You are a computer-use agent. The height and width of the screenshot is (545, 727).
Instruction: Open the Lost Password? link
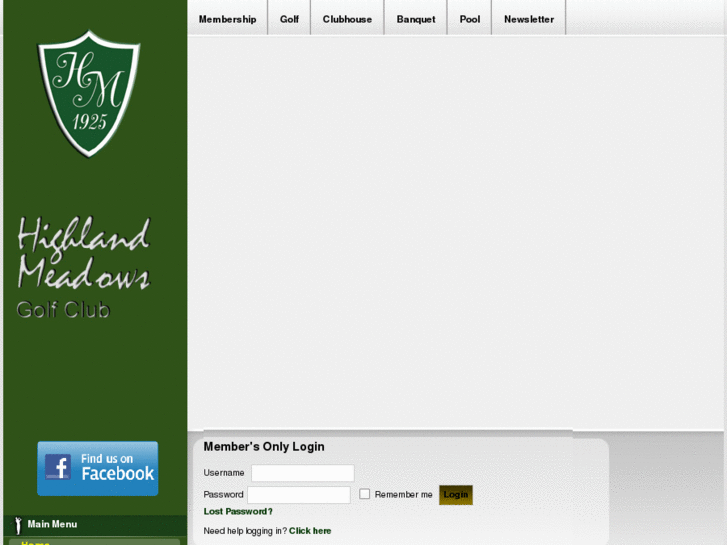coord(238,512)
